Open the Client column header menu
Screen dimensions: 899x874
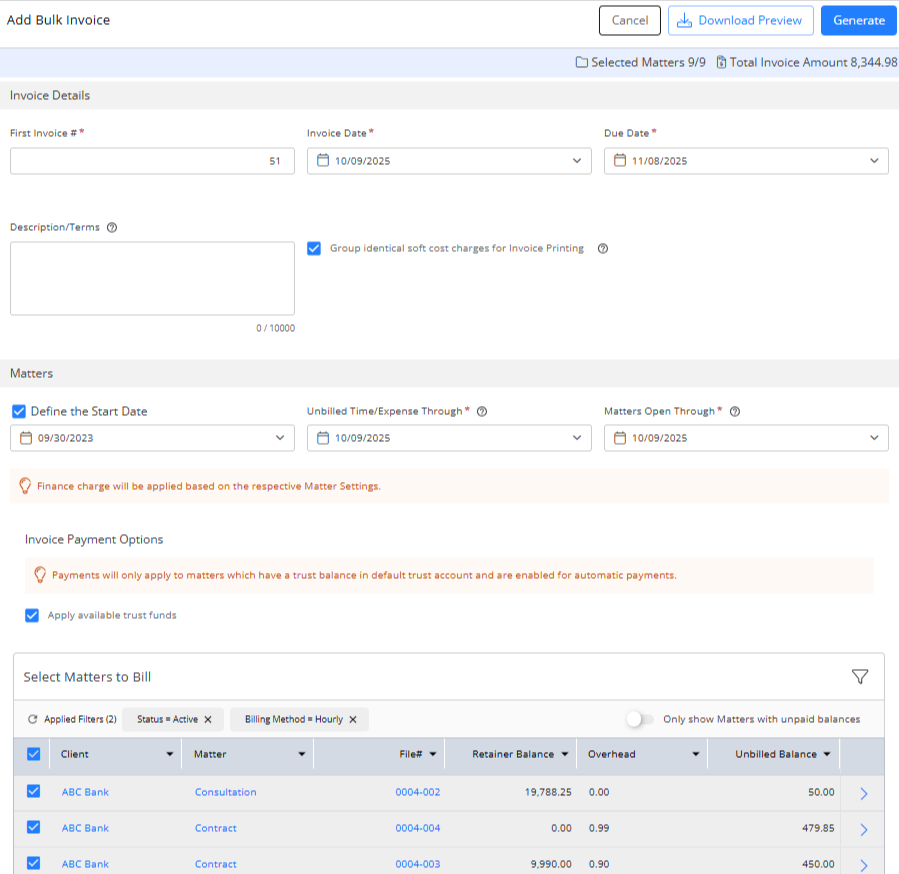click(170, 755)
